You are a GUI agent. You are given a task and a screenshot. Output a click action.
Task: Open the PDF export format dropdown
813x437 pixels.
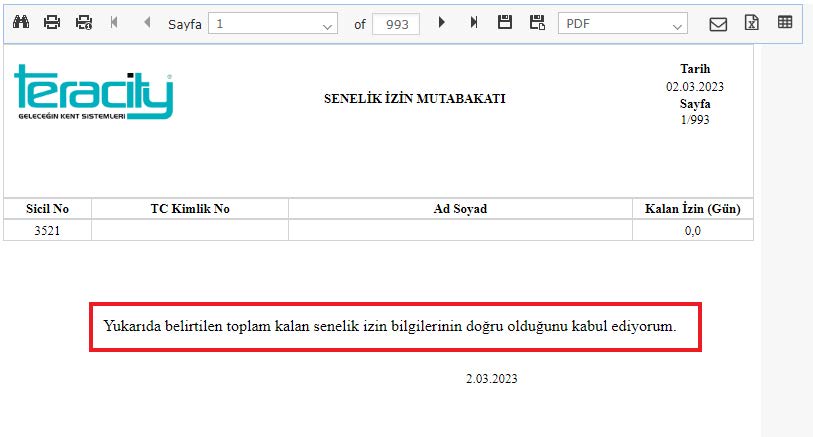[623, 24]
